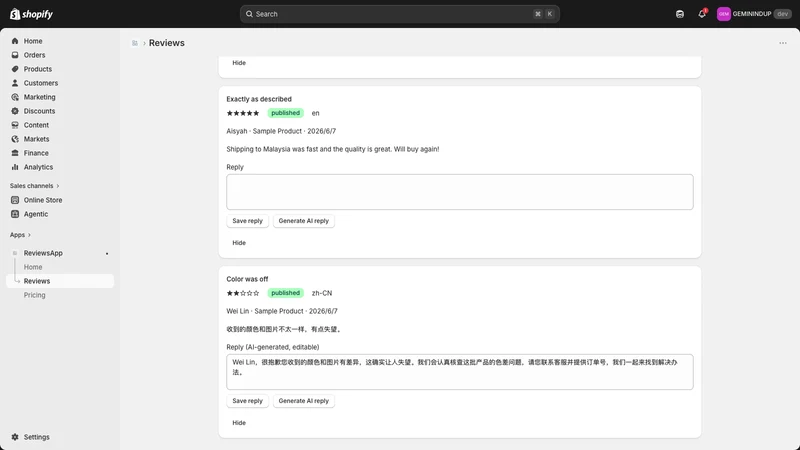Image resolution: width=800 pixels, height=450 pixels.
Task: Open the Orders icon in sidebar
Action: pyautogui.click(x=15, y=55)
